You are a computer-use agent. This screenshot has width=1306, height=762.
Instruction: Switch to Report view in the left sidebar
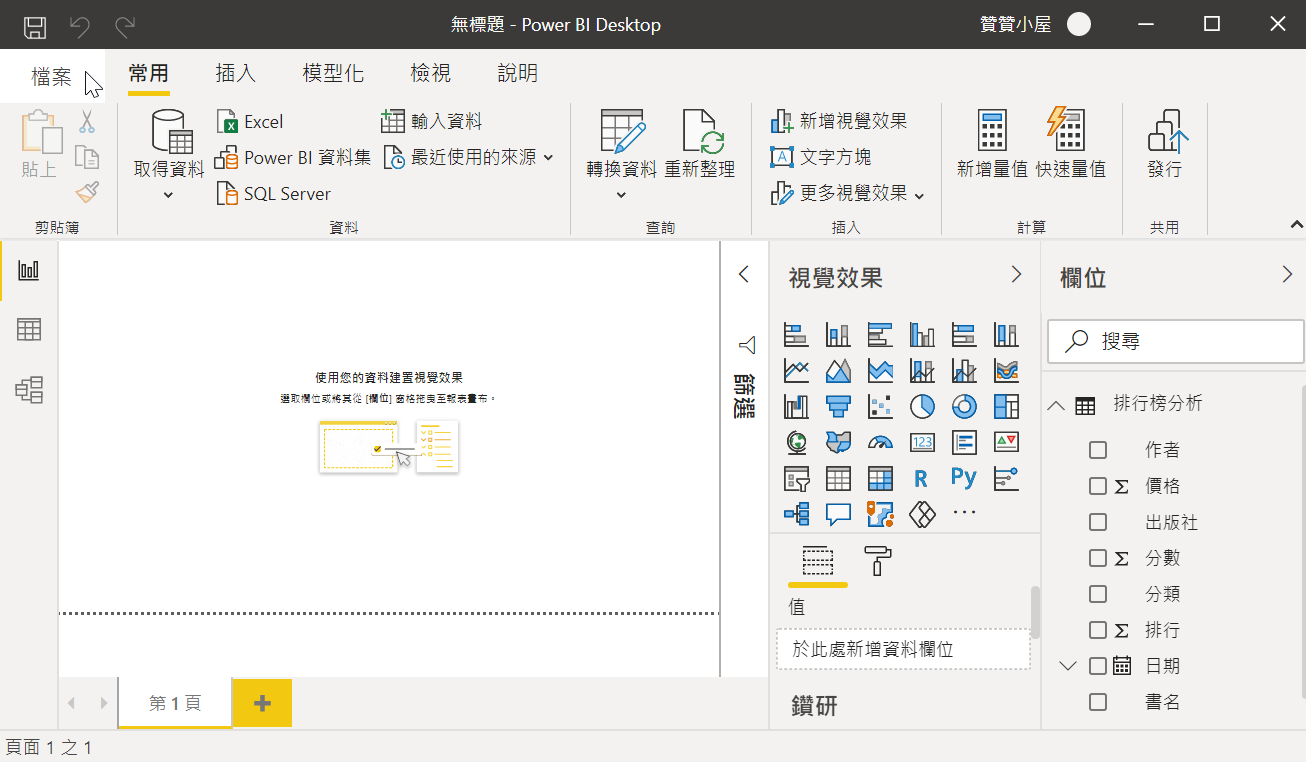pos(29,271)
